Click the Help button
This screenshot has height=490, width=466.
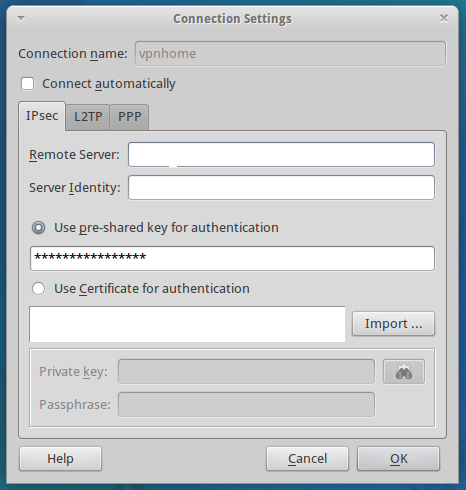click(60, 459)
